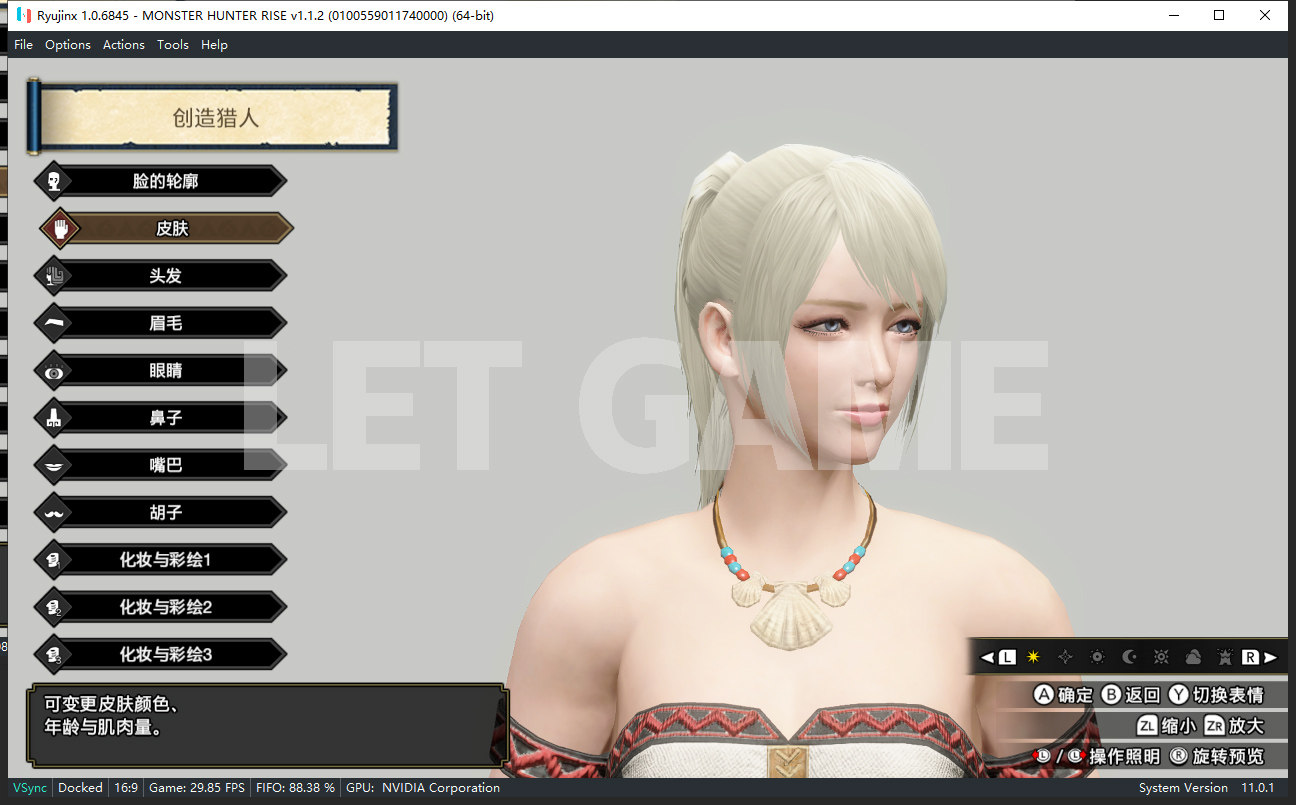1296x805 pixels.
Task: Click the hand icon for 皮肤
Action: [x=61, y=229]
